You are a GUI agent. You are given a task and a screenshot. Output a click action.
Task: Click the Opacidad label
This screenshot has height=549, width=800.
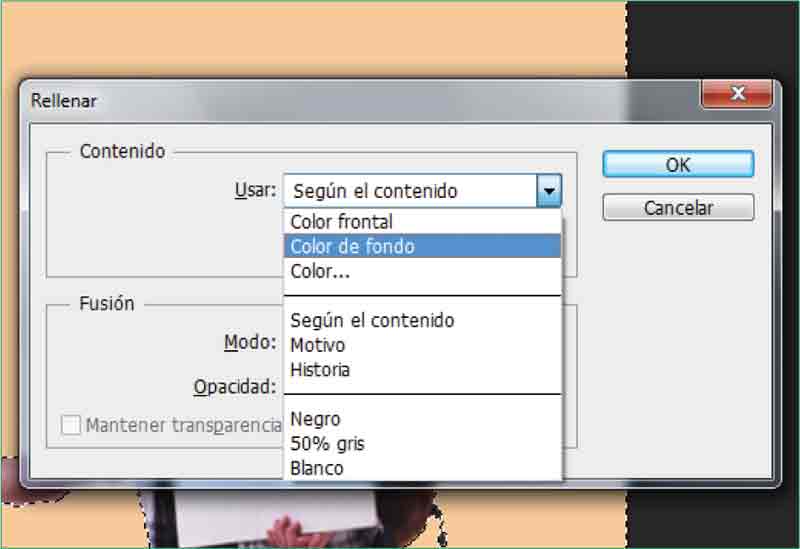tap(234, 386)
